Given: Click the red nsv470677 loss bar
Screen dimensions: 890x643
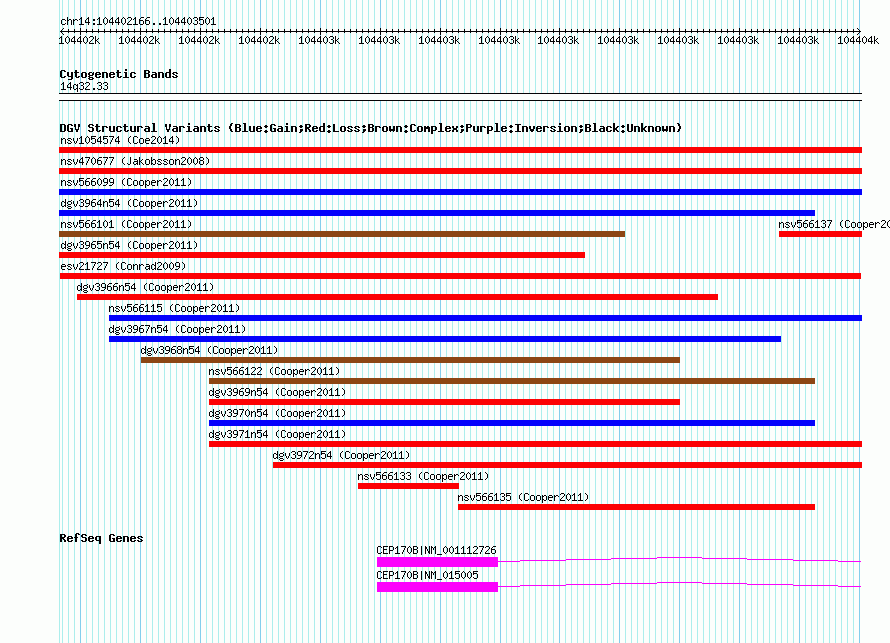Looking at the screenshot, I should pyautogui.click(x=460, y=171).
